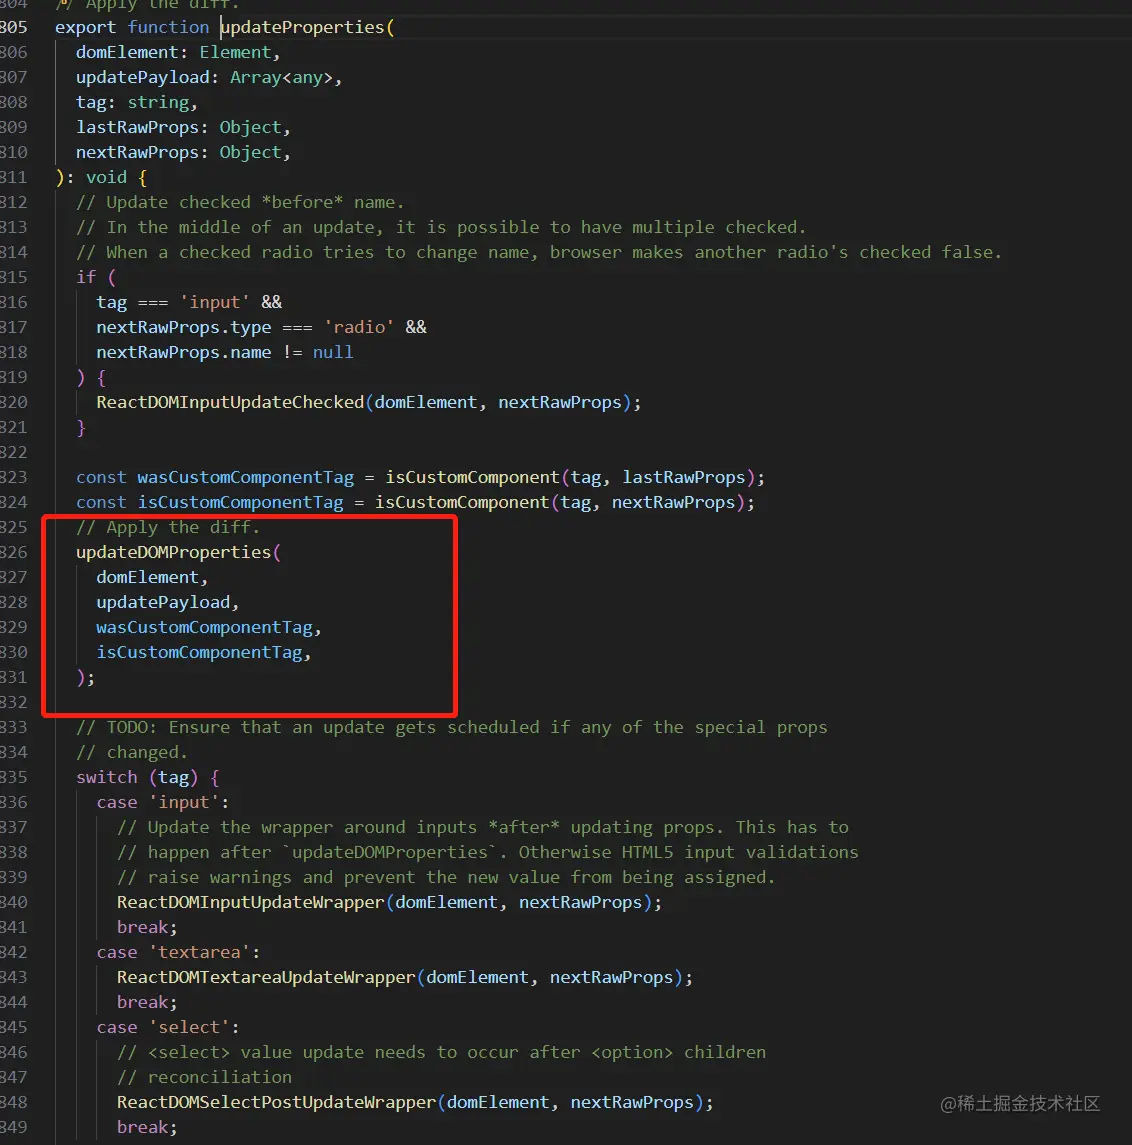Screen dimensions: 1132x1145
Task: Click the export keyword
Action: click(x=85, y=27)
